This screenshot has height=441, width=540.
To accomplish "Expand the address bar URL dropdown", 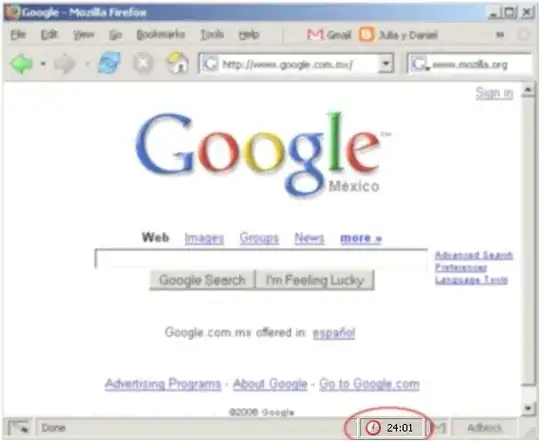I will (386, 64).
